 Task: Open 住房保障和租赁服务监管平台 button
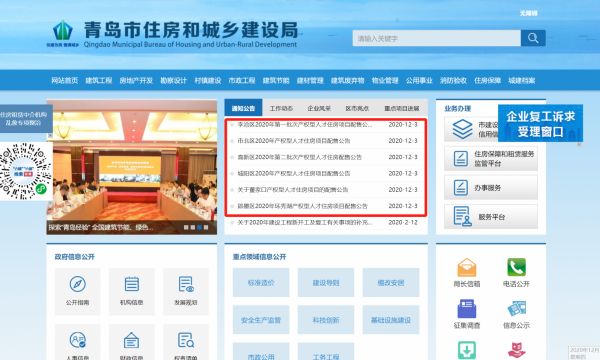[491, 158]
